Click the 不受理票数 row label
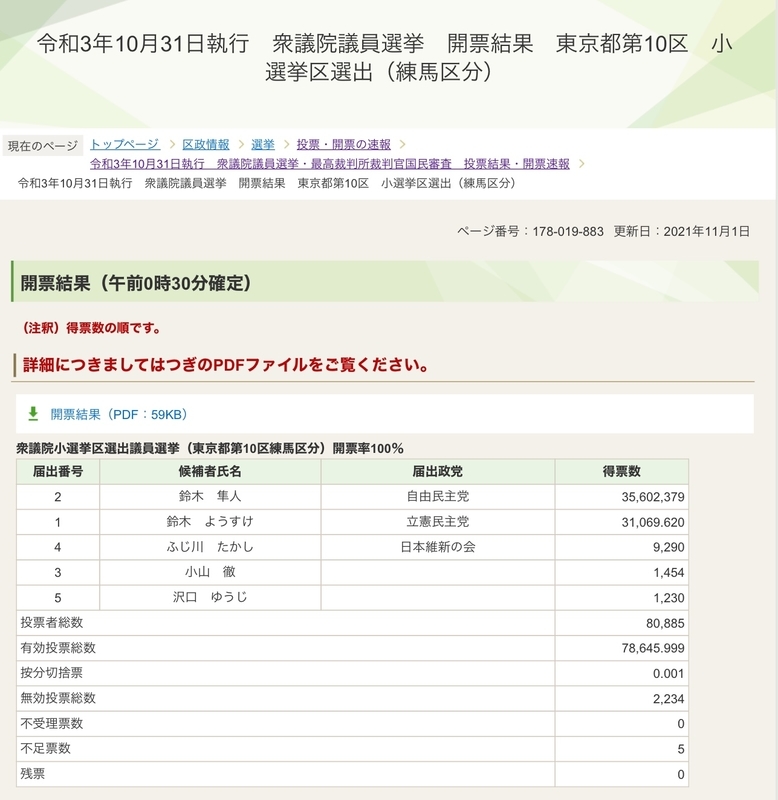The image size is (778, 800). (x=52, y=723)
